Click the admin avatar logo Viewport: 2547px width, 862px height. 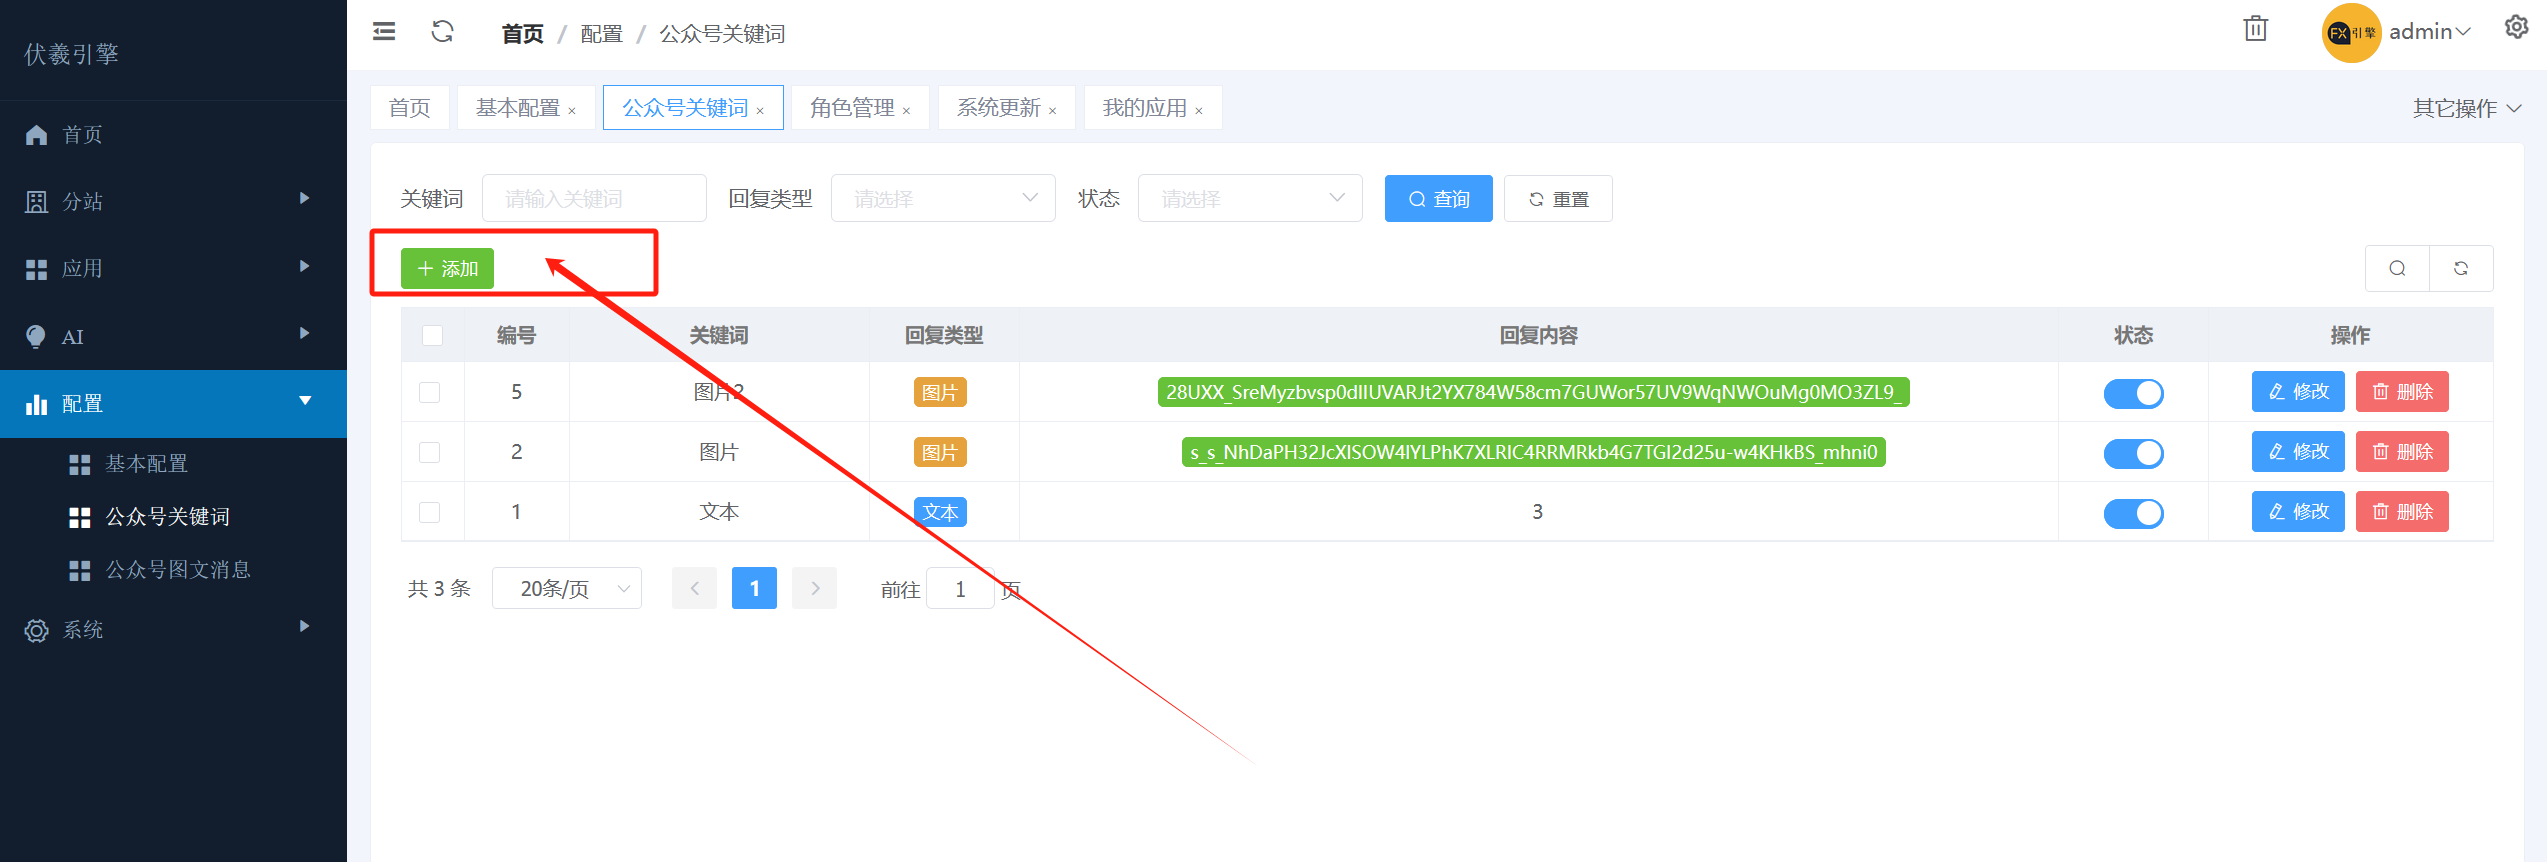coord(2351,33)
